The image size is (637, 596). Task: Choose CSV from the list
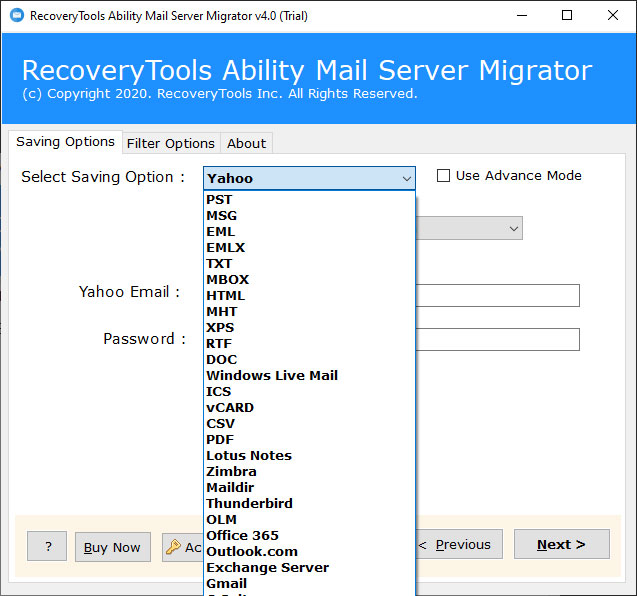[309, 423]
